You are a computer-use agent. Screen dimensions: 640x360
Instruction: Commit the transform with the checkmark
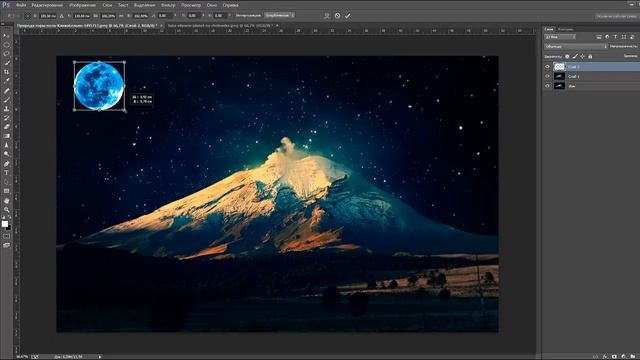[348, 16]
